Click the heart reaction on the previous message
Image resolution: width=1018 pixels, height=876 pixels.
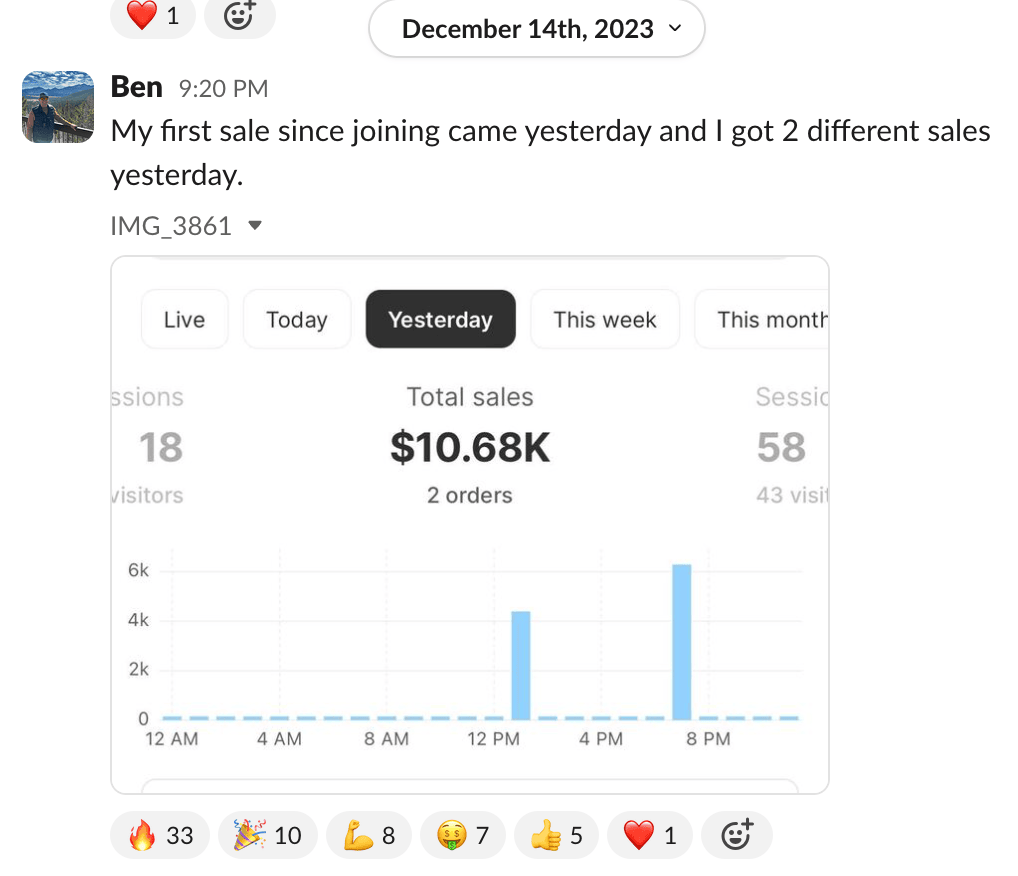pos(151,16)
